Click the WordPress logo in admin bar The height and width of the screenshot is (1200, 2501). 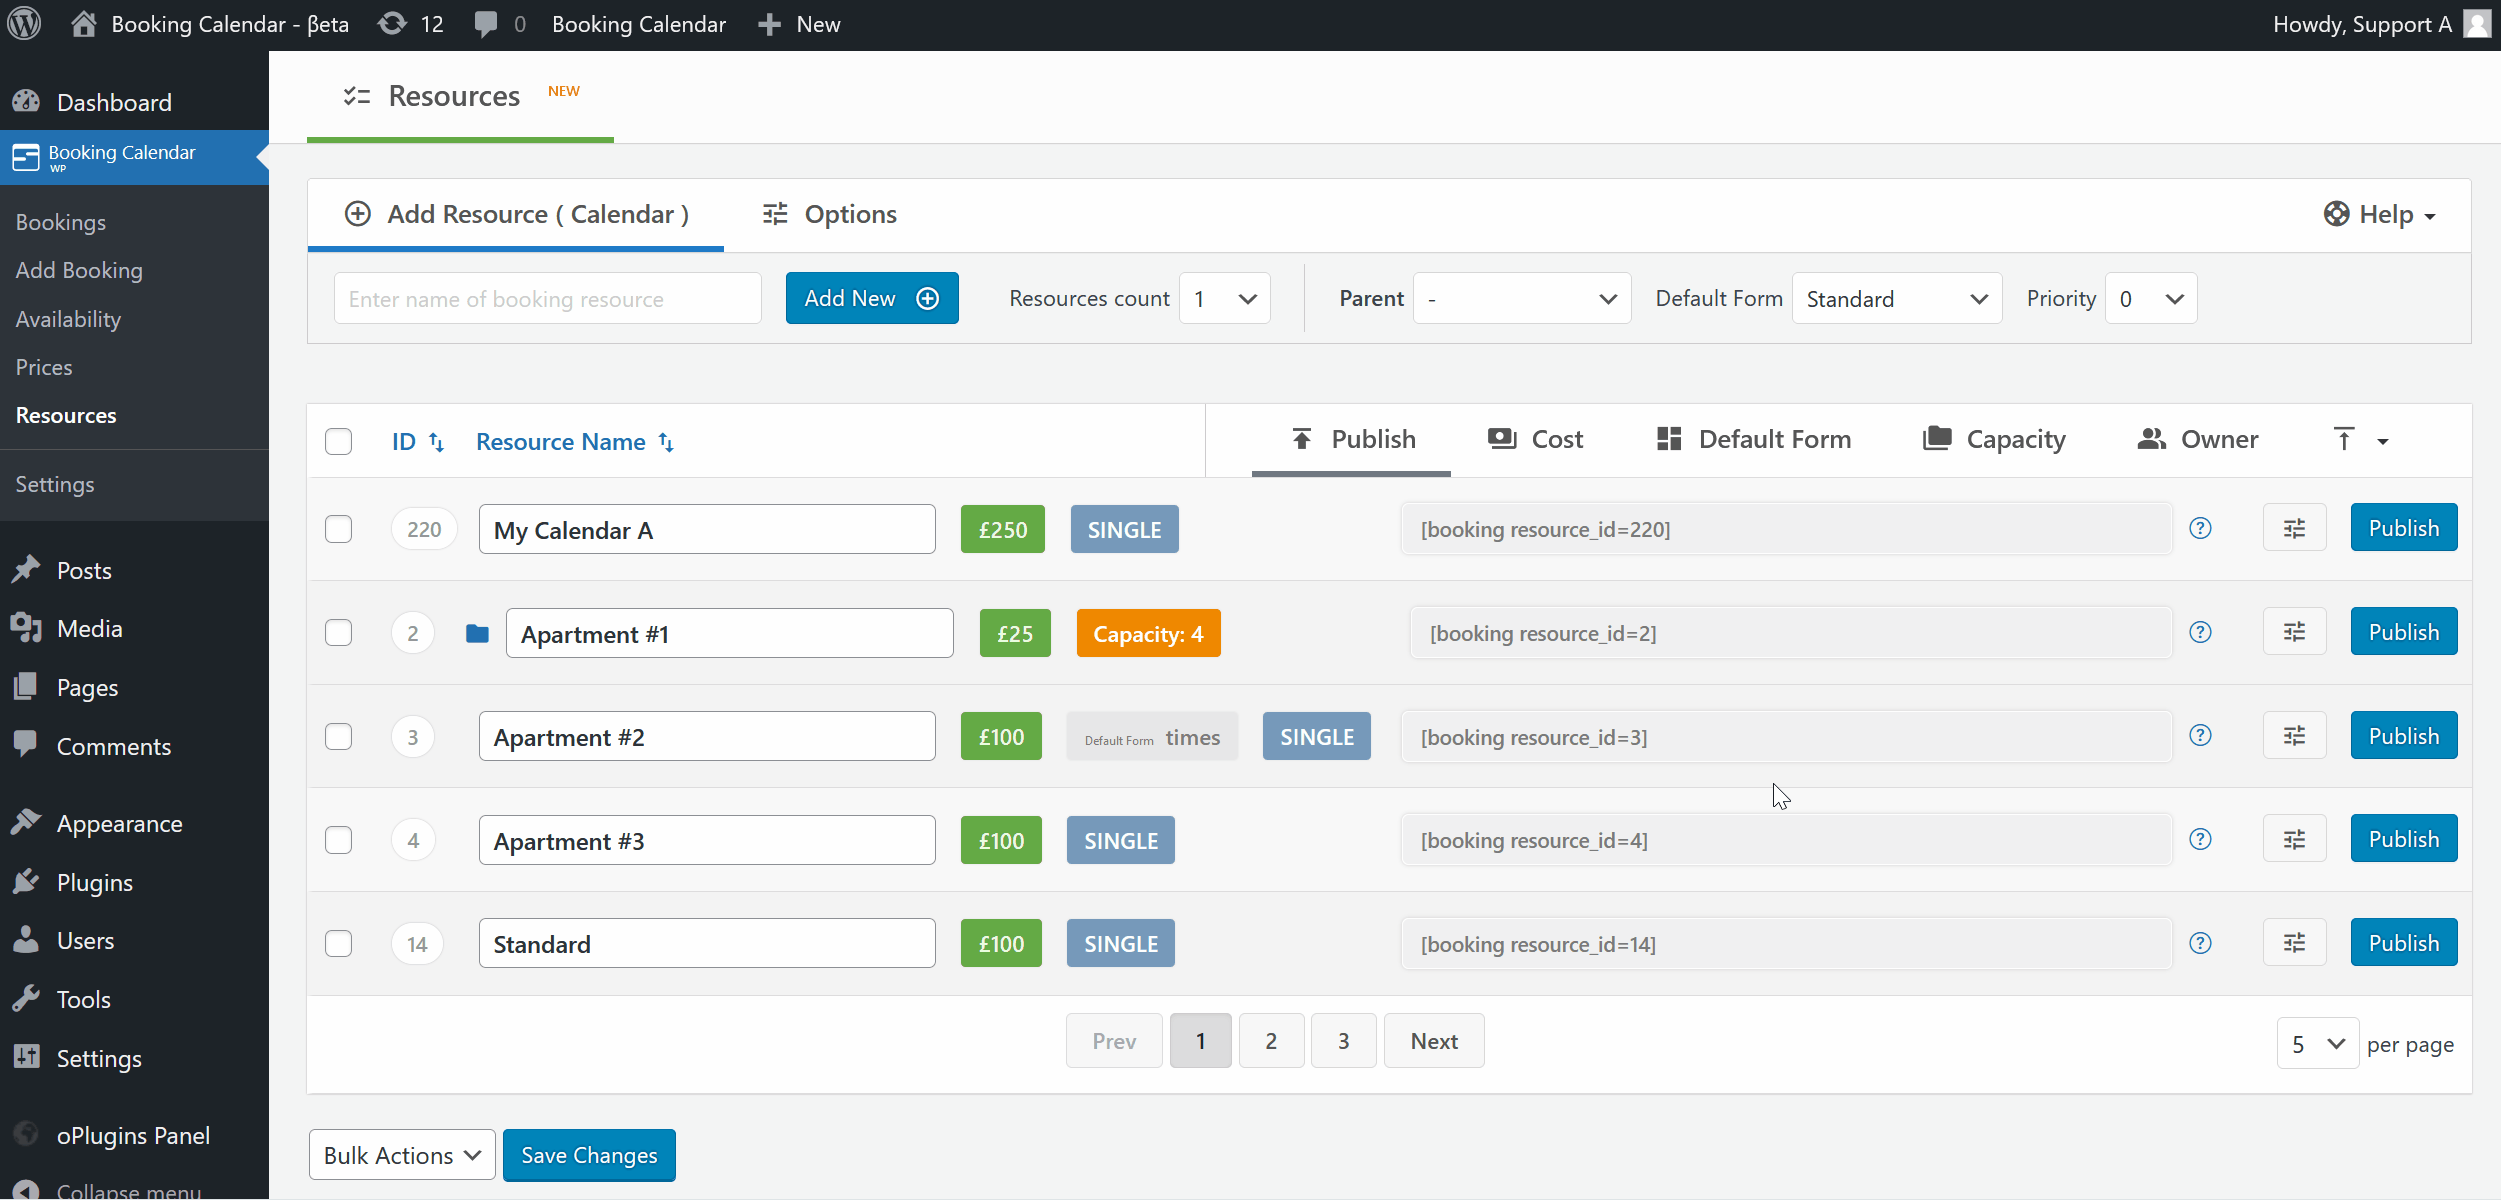point(24,24)
